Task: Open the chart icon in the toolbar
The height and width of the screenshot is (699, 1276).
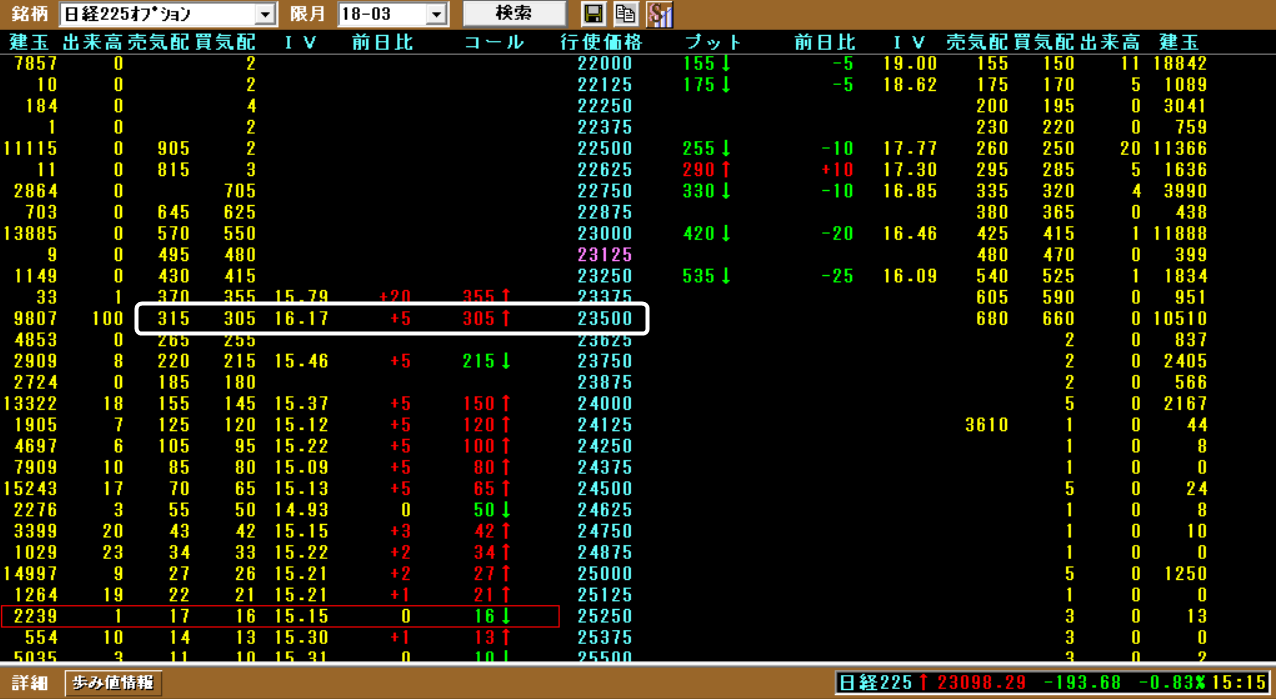Action: tap(660, 14)
